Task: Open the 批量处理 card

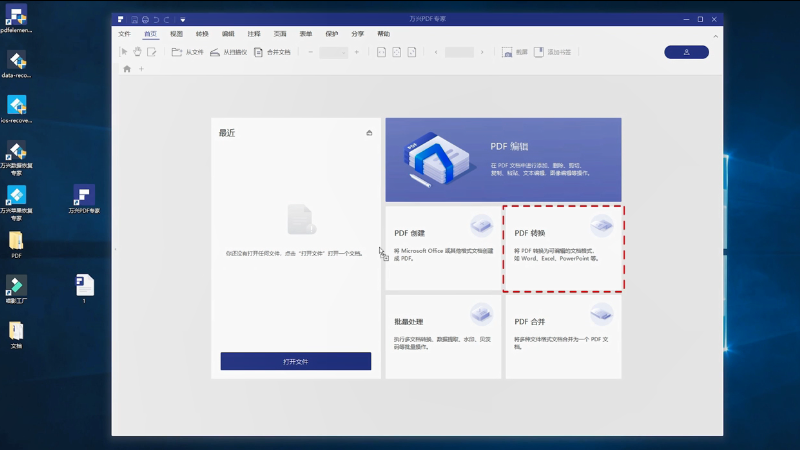Action: click(x=443, y=337)
